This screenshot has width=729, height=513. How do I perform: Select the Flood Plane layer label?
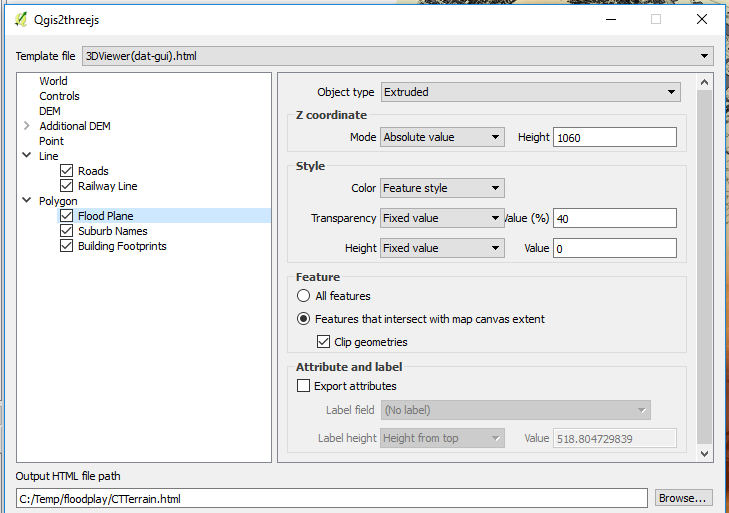[x=106, y=216]
